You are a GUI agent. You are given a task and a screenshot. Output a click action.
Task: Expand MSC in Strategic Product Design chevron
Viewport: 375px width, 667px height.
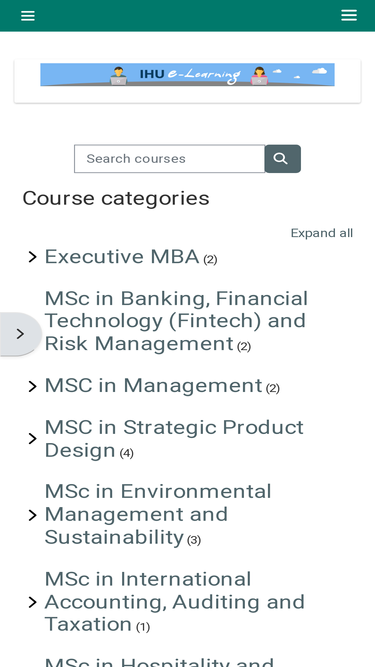32,439
